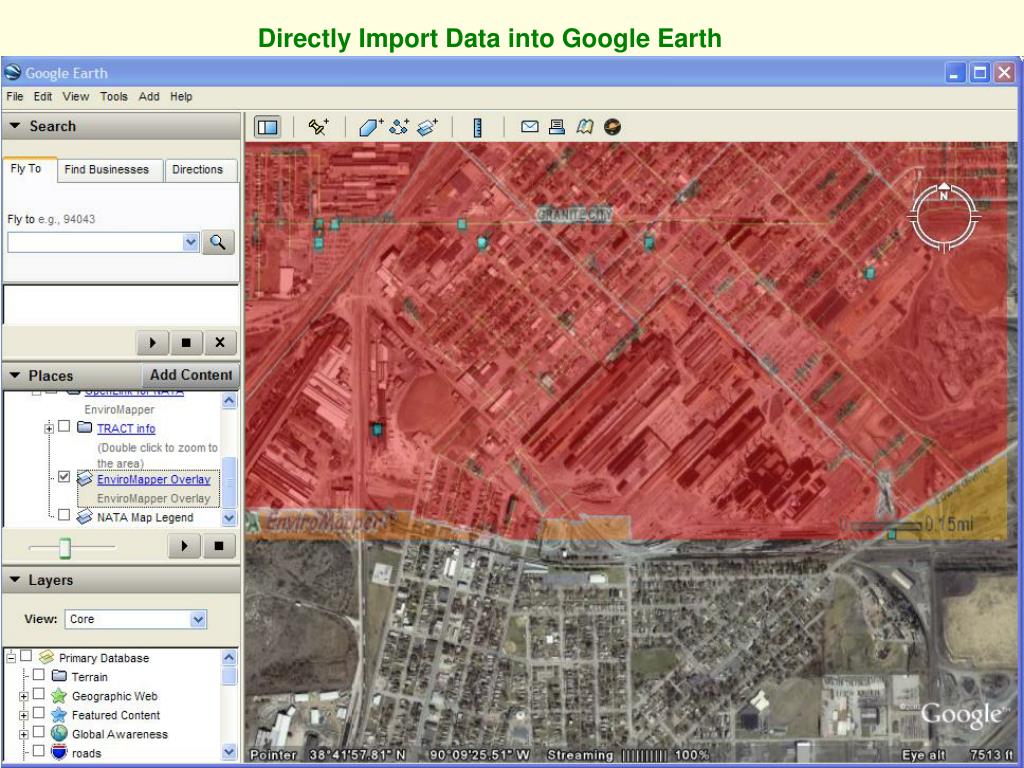Click the NATA Map Legend overlay icon
The width and height of the screenshot is (1024, 768).
(84, 517)
